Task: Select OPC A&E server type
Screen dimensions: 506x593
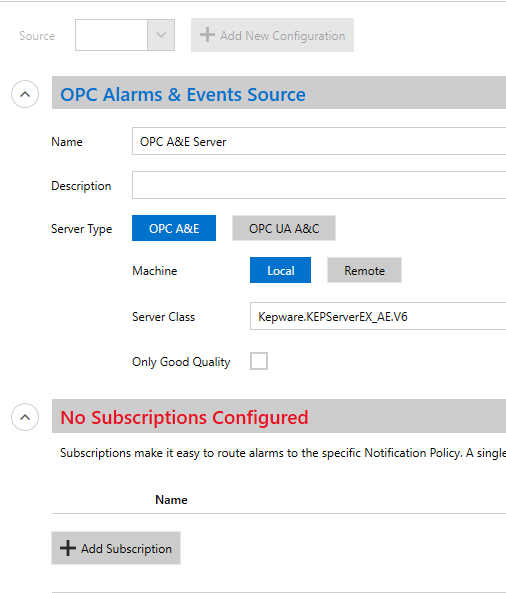Action: tap(174, 228)
